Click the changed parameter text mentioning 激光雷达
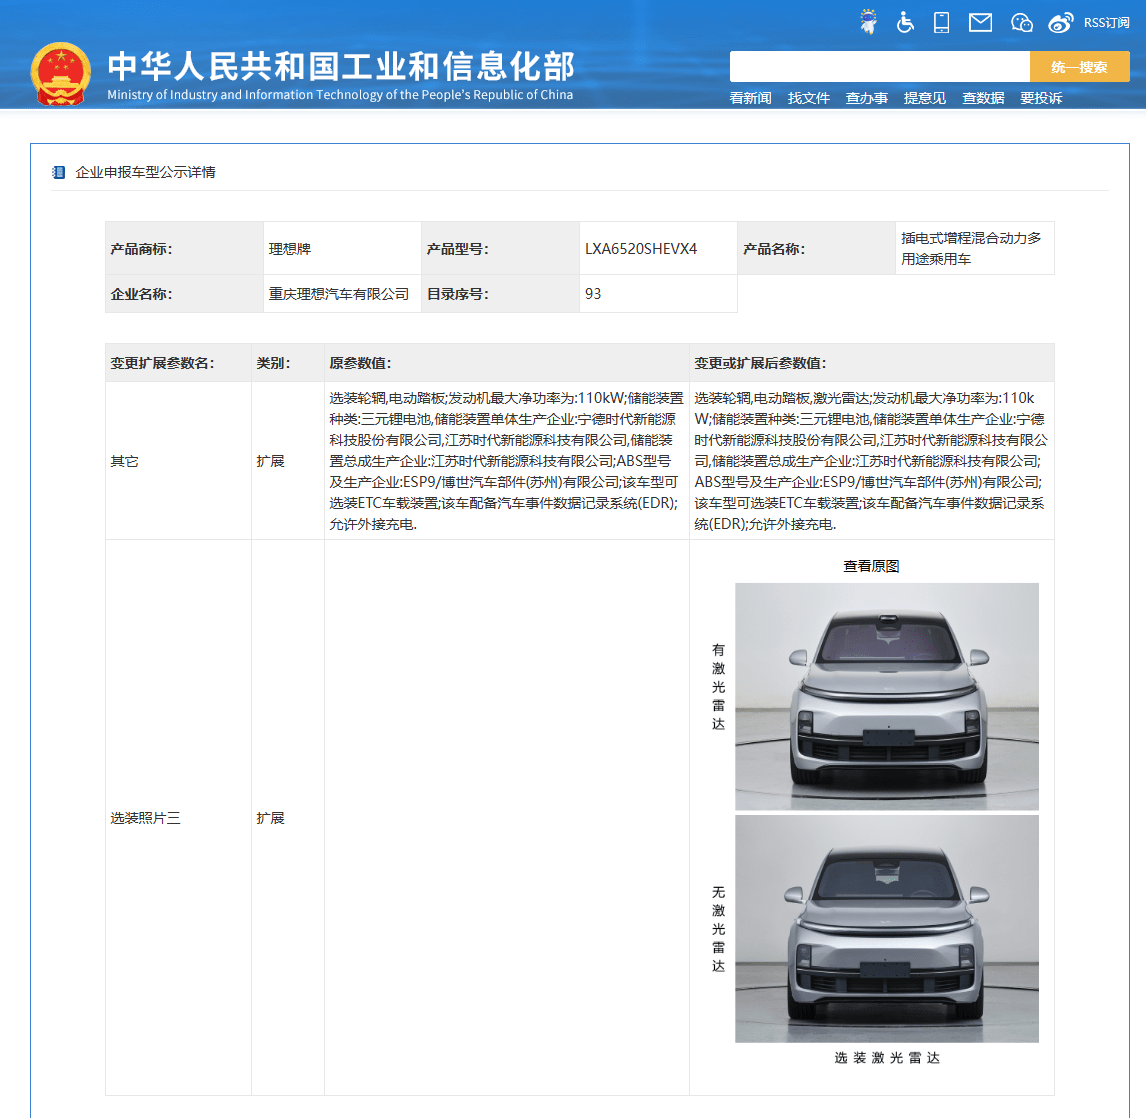 click(x=870, y=461)
